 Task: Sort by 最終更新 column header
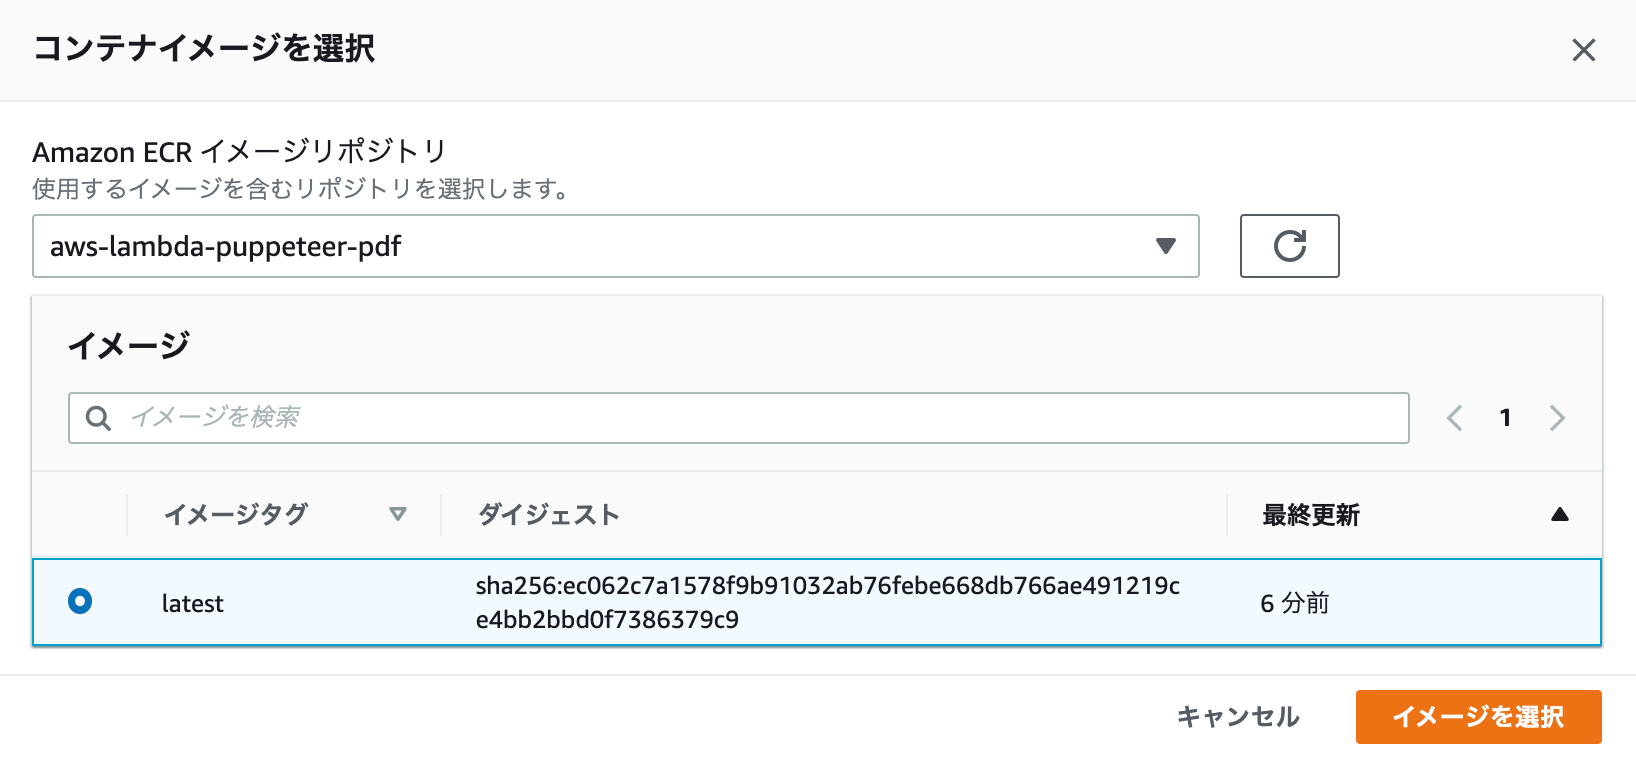click(1311, 515)
